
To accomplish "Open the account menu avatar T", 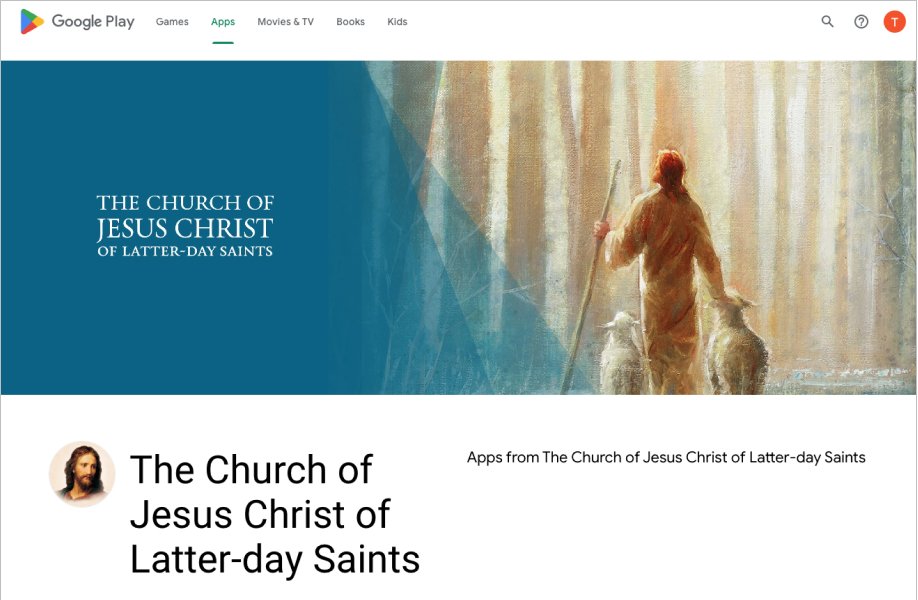I will tap(895, 22).
